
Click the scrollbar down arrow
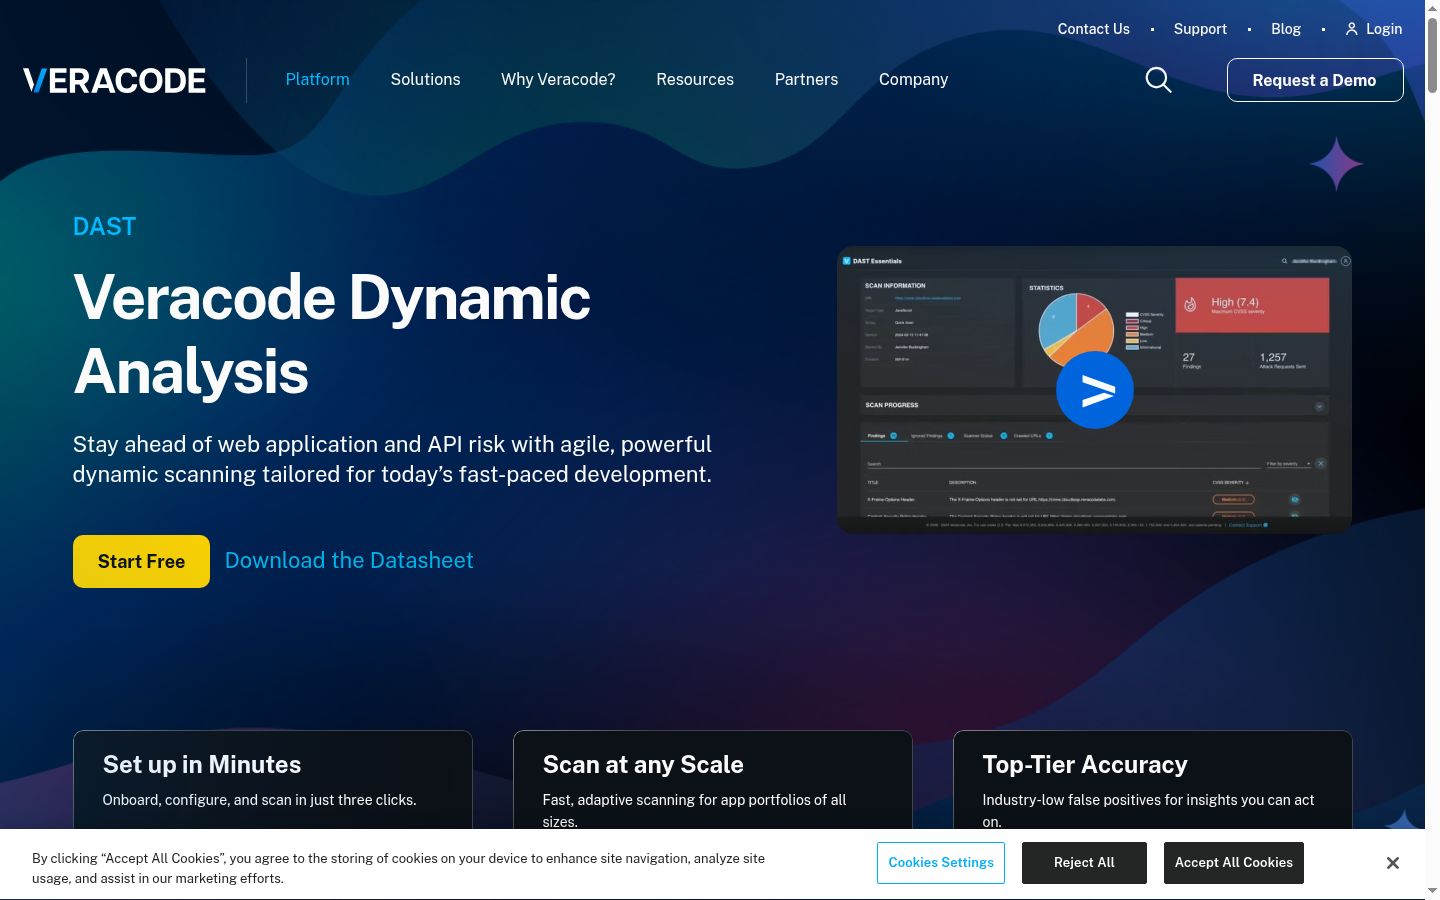point(1432,891)
